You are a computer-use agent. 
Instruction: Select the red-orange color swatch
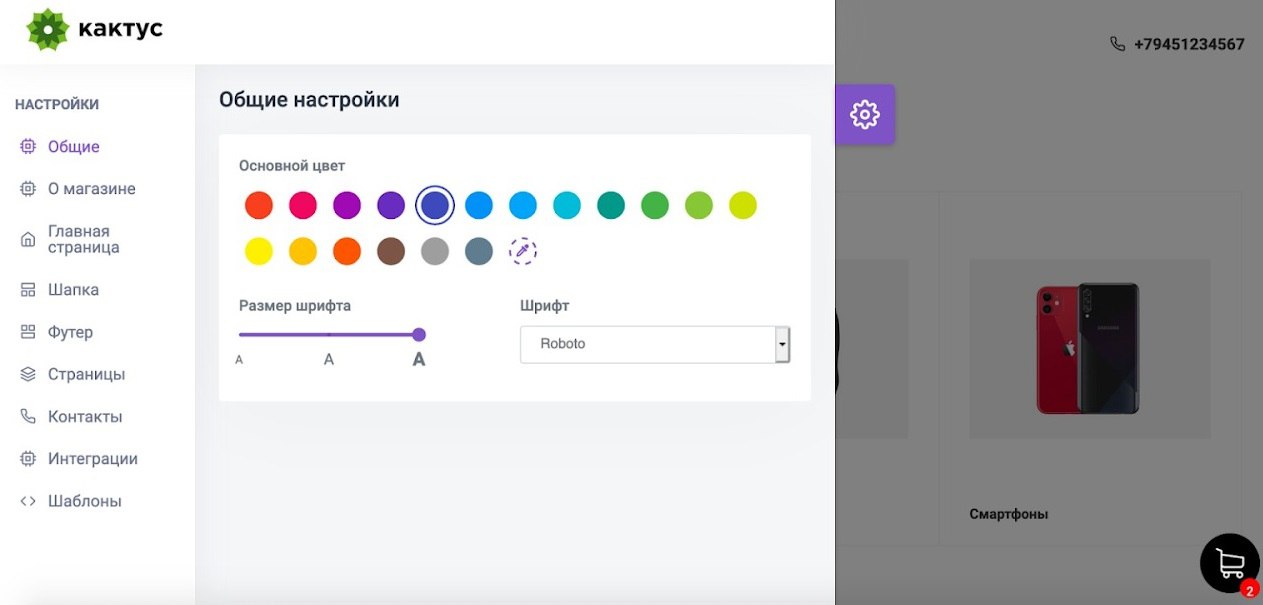pos(259,205)
